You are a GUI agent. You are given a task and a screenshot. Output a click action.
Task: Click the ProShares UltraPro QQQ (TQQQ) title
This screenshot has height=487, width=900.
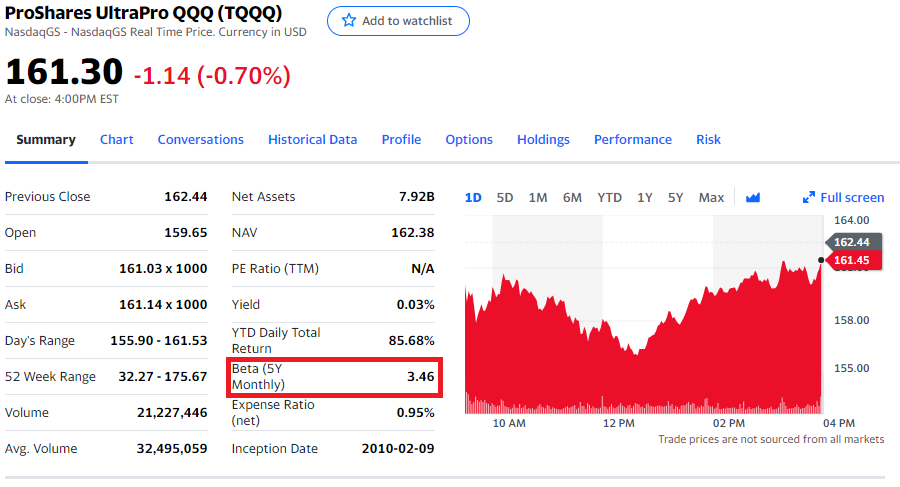(x=143, y=12)
